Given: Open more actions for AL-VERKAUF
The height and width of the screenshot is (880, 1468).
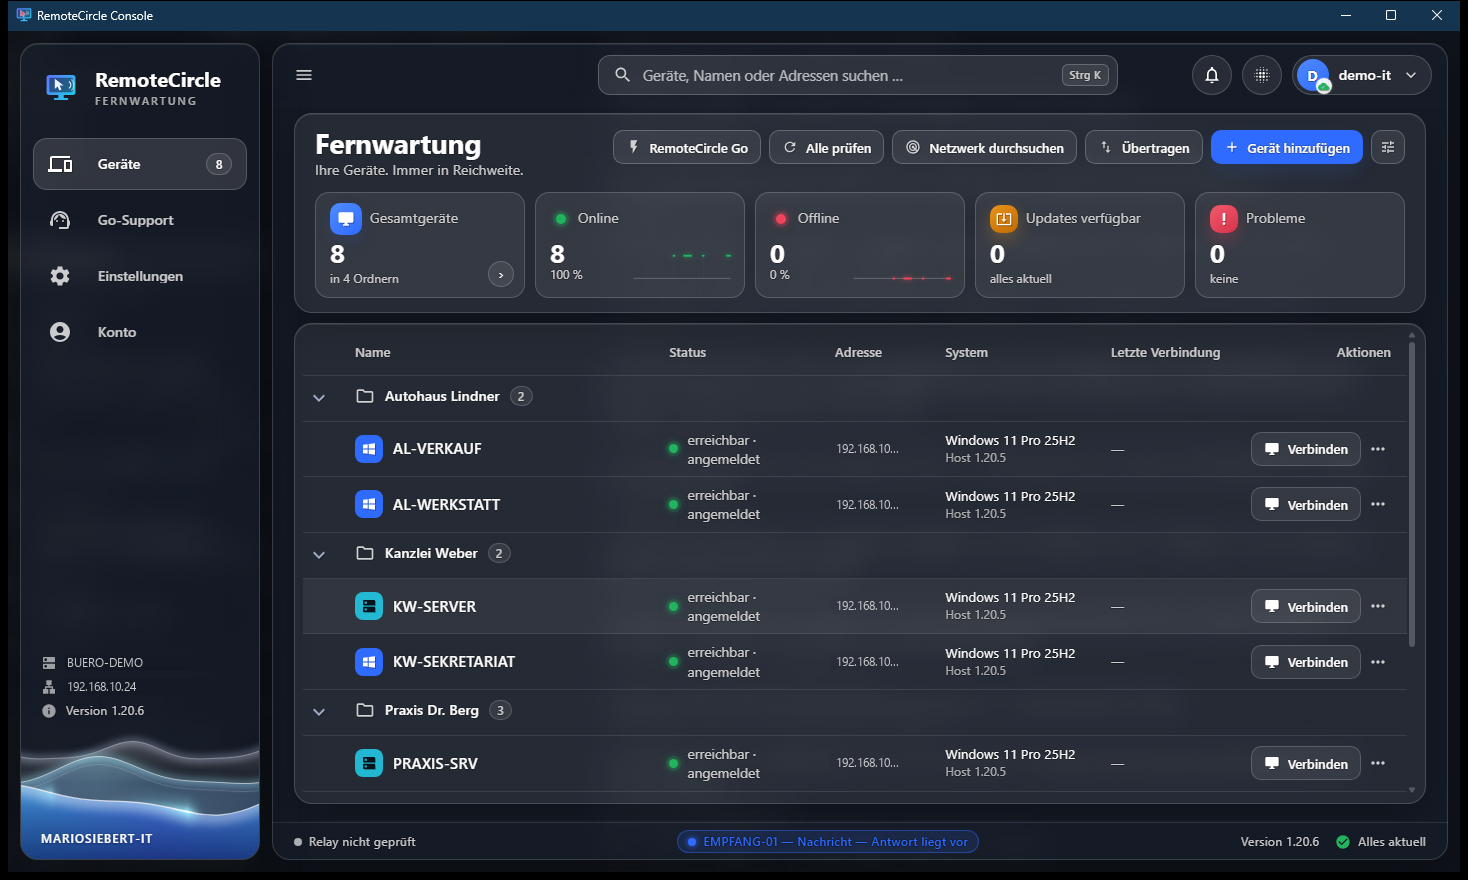Looking at the screenshot, I should [x=1378, y=449].
